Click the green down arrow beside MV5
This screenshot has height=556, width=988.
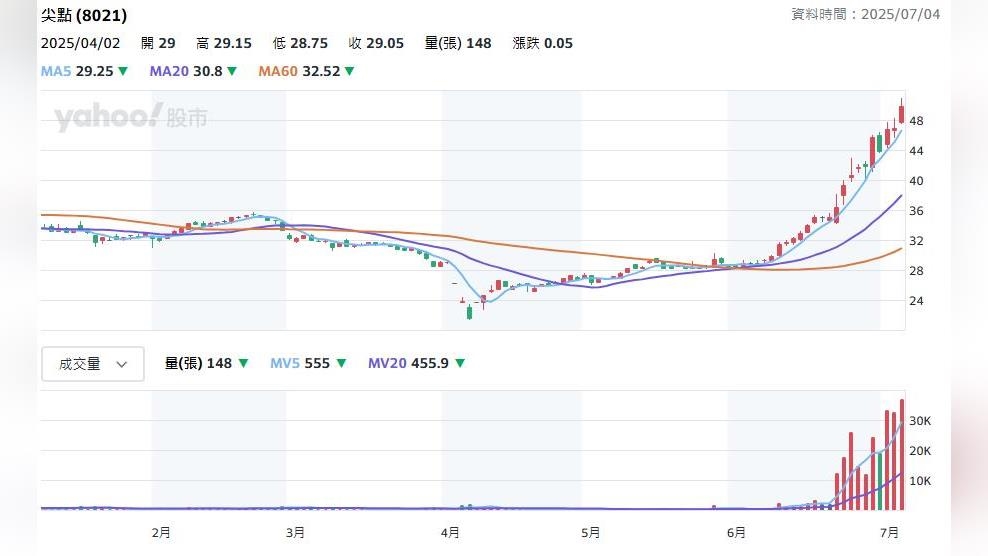341,364
